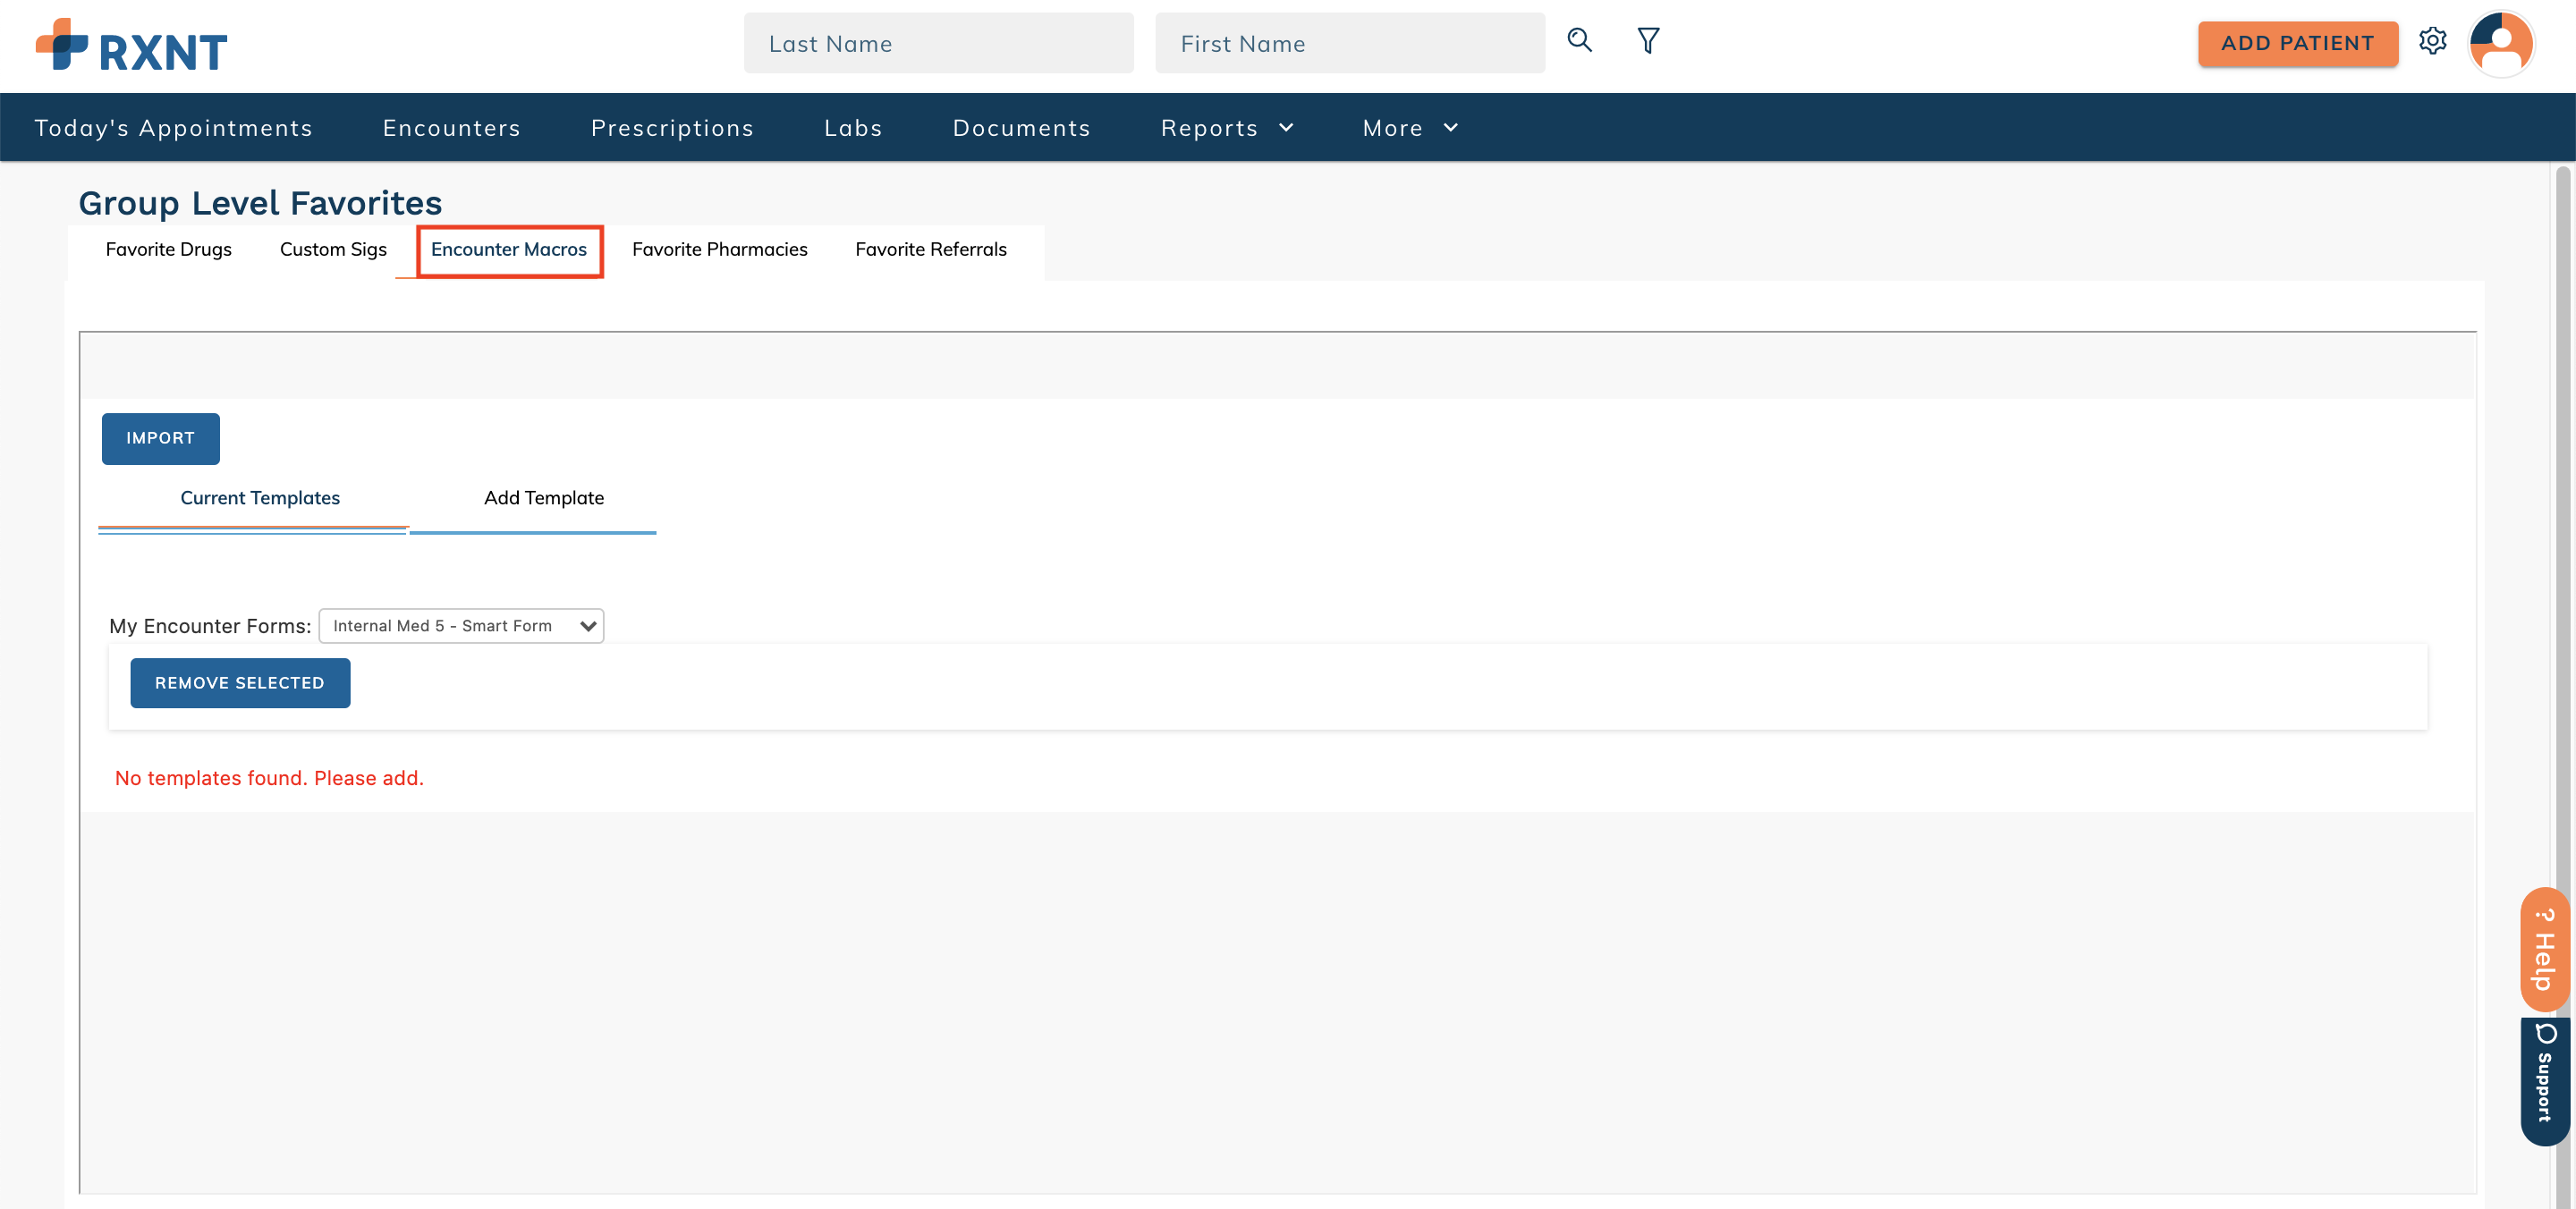Click the REMOVE SELECTED button
Viewport: 2576px width, 1209px height.
(x=240, y=683)
